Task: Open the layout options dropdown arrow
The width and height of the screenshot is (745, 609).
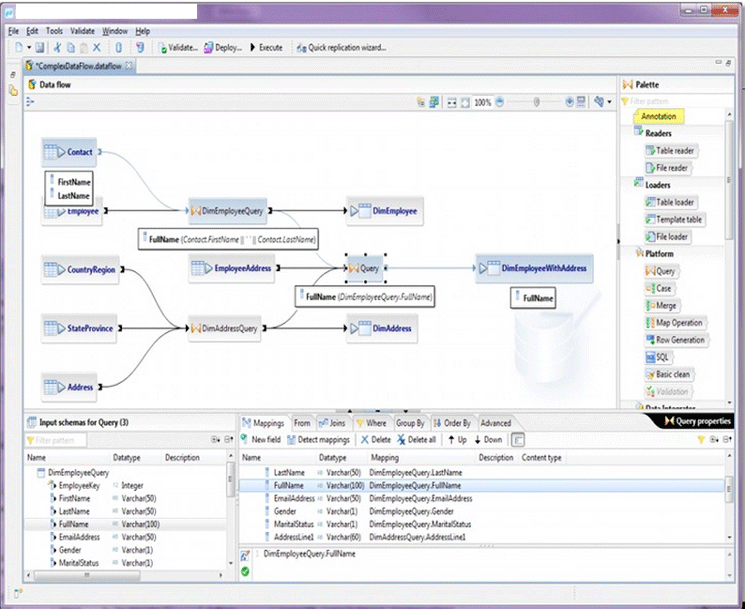Action: 610,102
